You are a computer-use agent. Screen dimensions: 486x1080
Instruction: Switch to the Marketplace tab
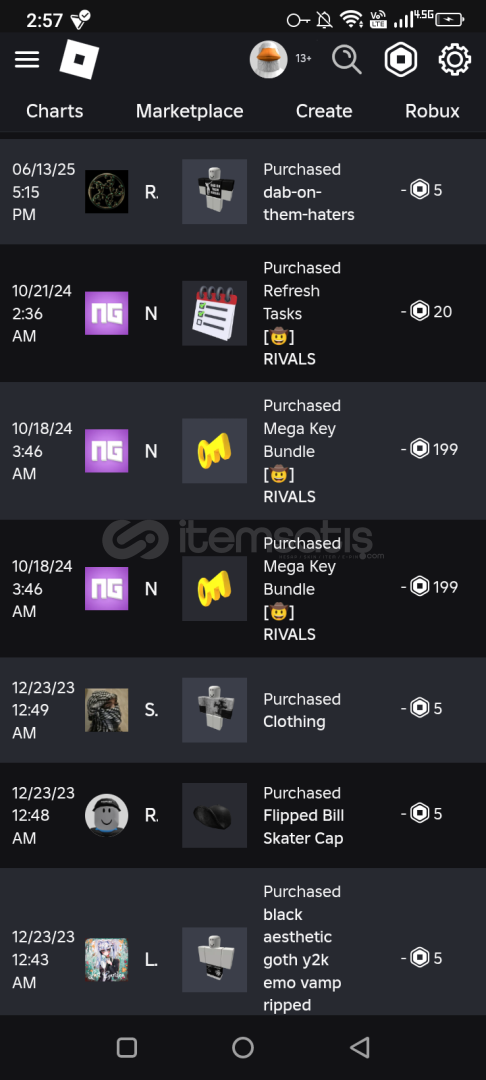point(189,111)
